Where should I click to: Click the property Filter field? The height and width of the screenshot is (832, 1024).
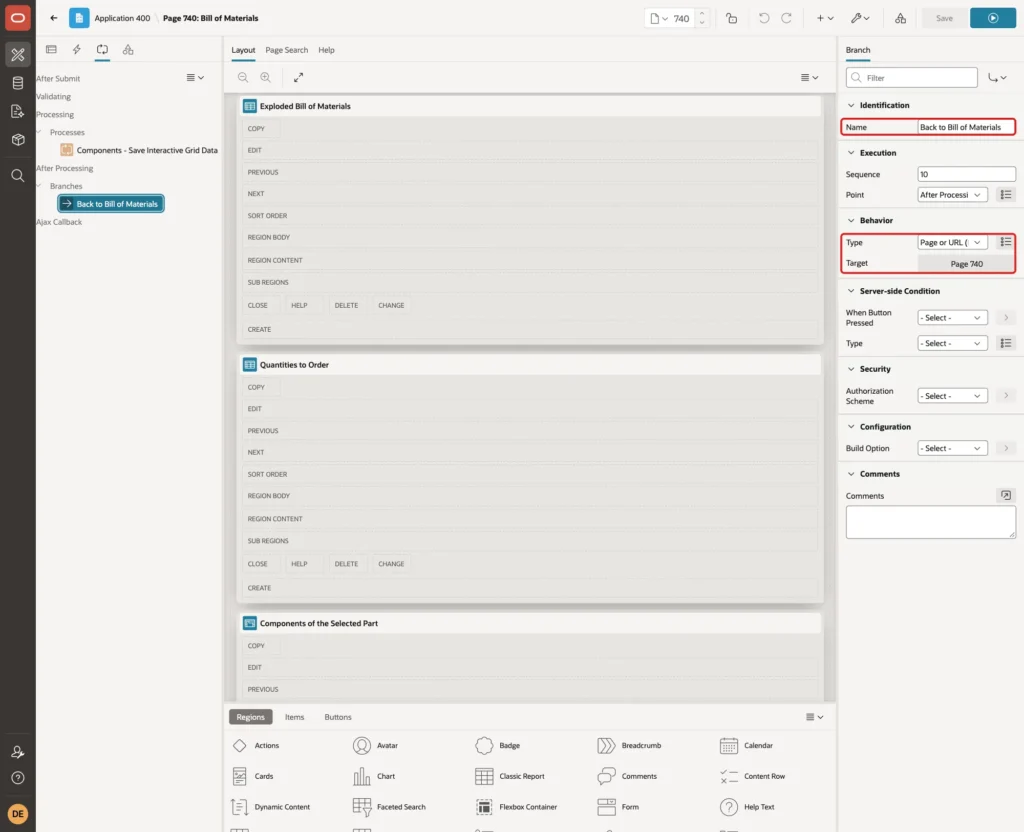[x=912, y=78]
